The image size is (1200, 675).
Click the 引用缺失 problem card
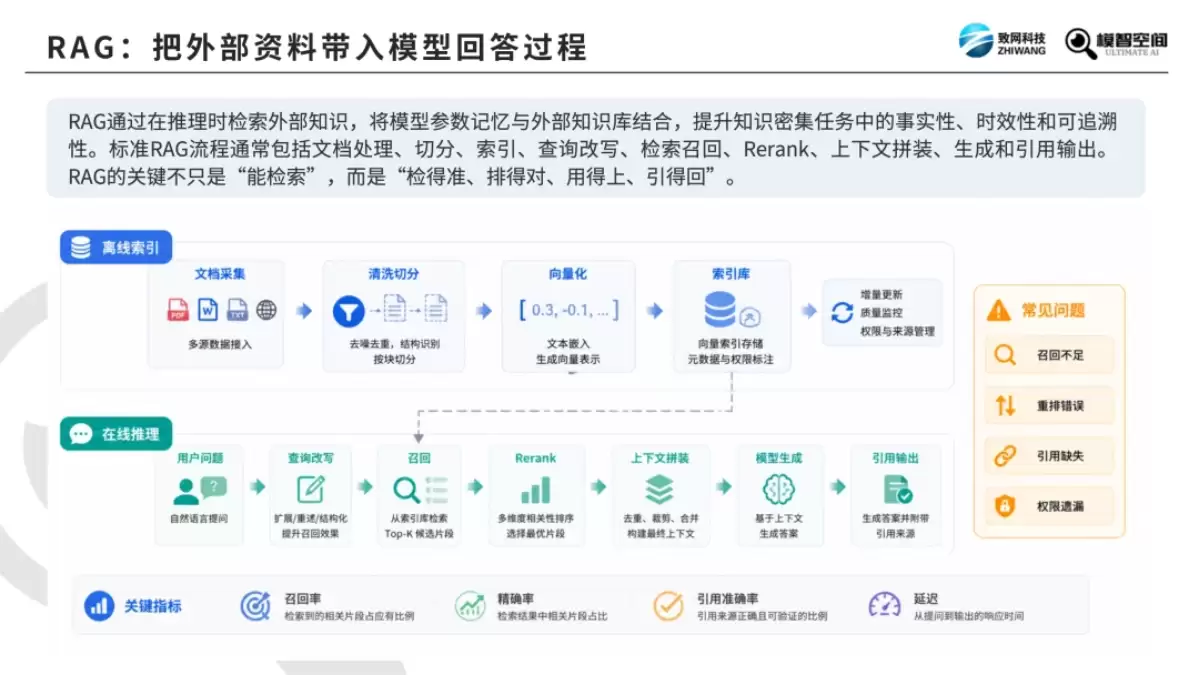pos(1050,456)
